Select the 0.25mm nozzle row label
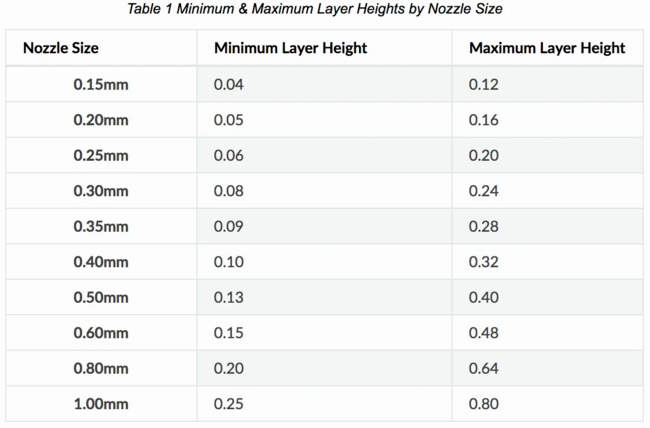Image resolution: width=650 pixels, height=428 pixels. click(x=101, y=155)
